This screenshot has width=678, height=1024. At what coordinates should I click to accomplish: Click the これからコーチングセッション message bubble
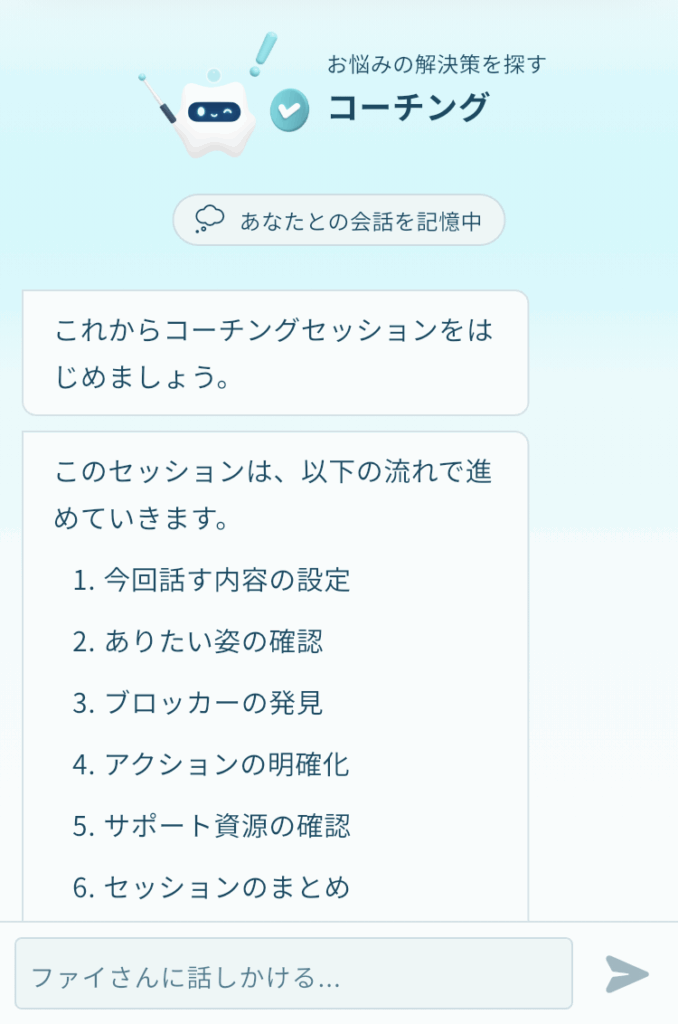coord(275,353)
